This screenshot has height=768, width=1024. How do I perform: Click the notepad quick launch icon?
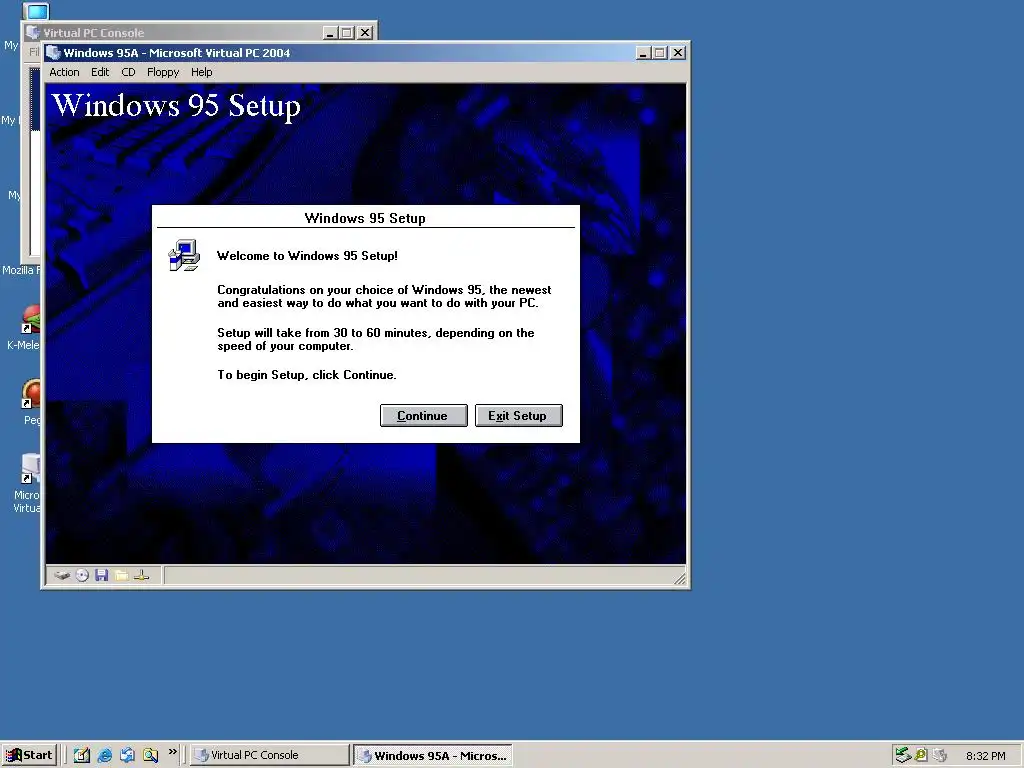(x=82, y=755)
